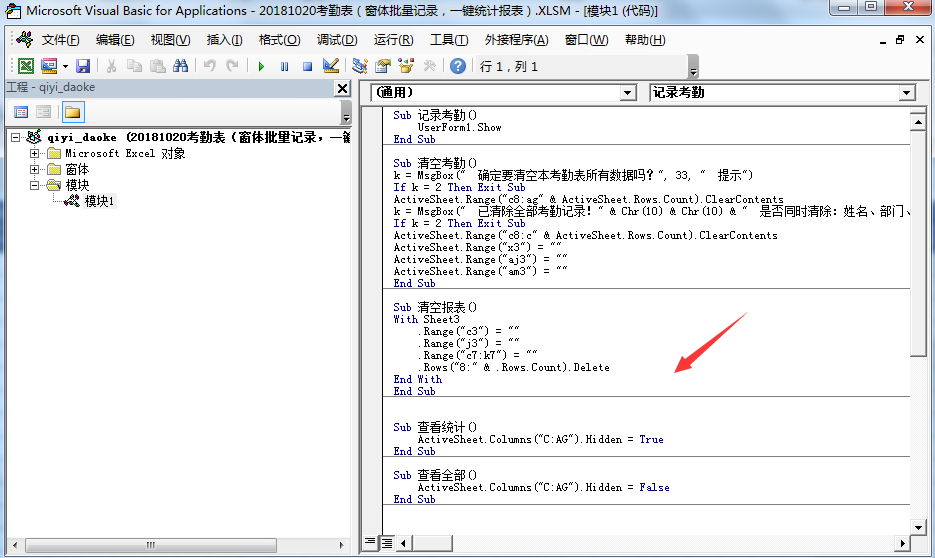The height and width of the screenshot is (558, 935).
Task: Click the Redo arrow icon
Action: click(x=233, y=66)
